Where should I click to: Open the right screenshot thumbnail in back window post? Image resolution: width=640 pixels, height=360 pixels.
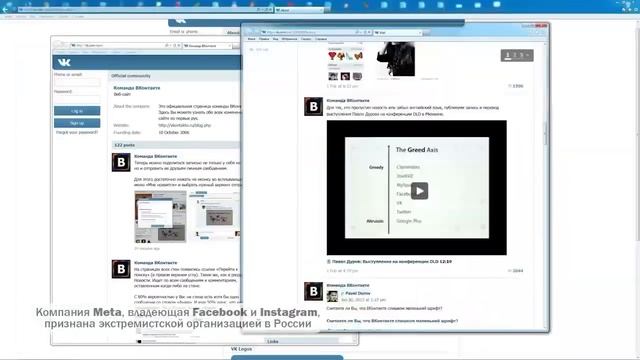pyautogui.click(x=214, y=216)
